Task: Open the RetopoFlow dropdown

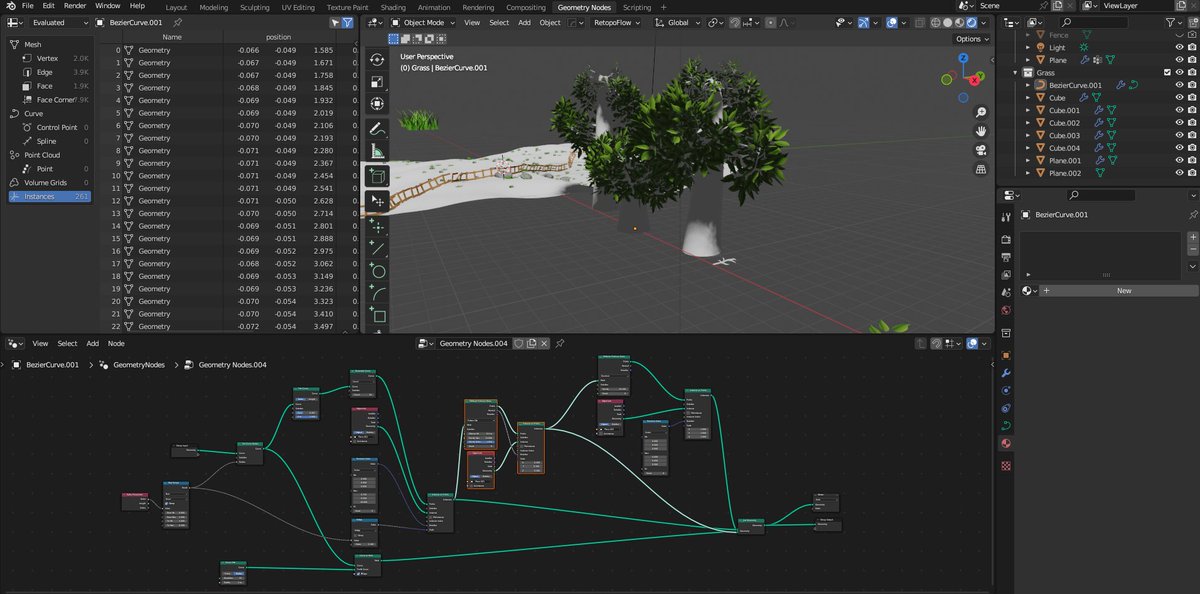Action: point(615,22)
